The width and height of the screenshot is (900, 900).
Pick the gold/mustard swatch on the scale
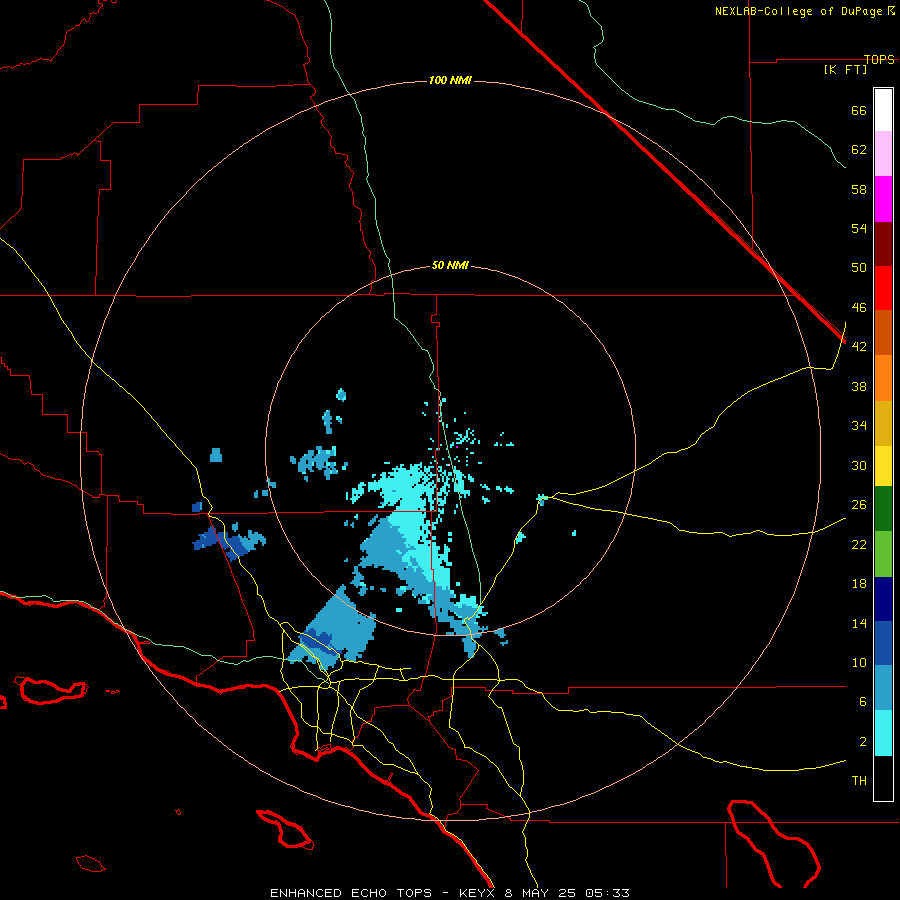(x=883, y=423)
